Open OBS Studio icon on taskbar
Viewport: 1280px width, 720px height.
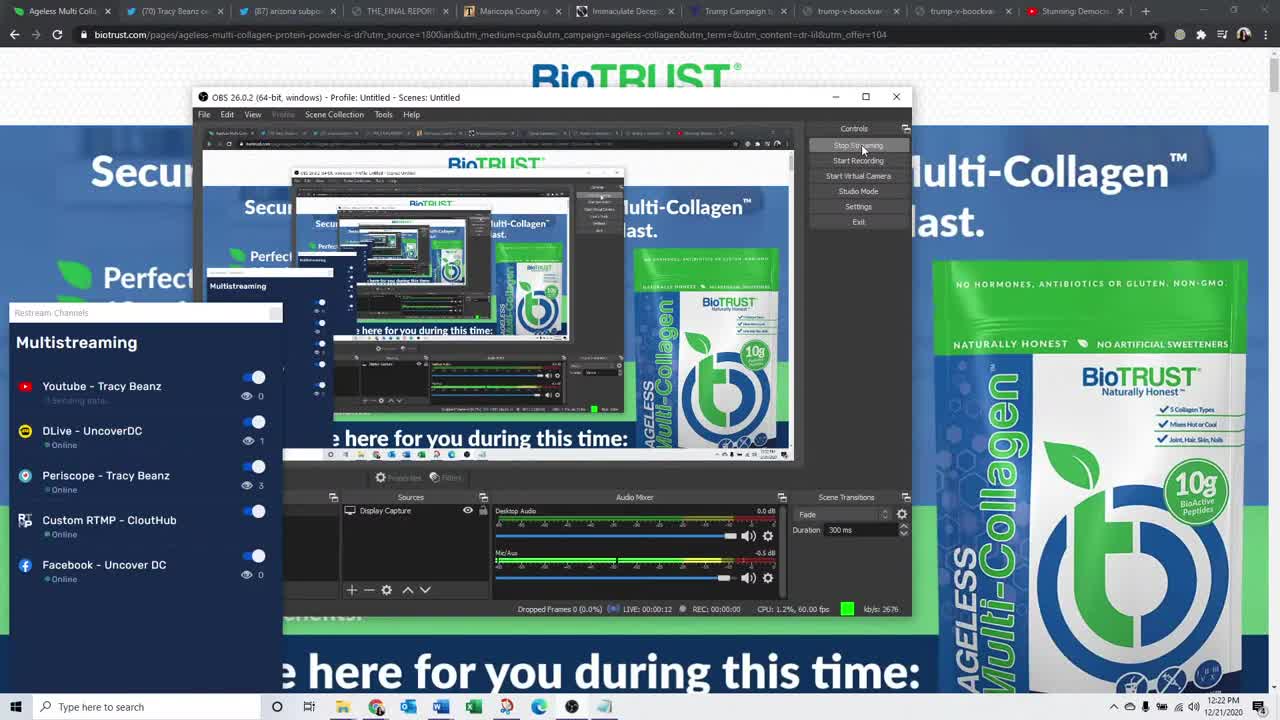[572, 707]
